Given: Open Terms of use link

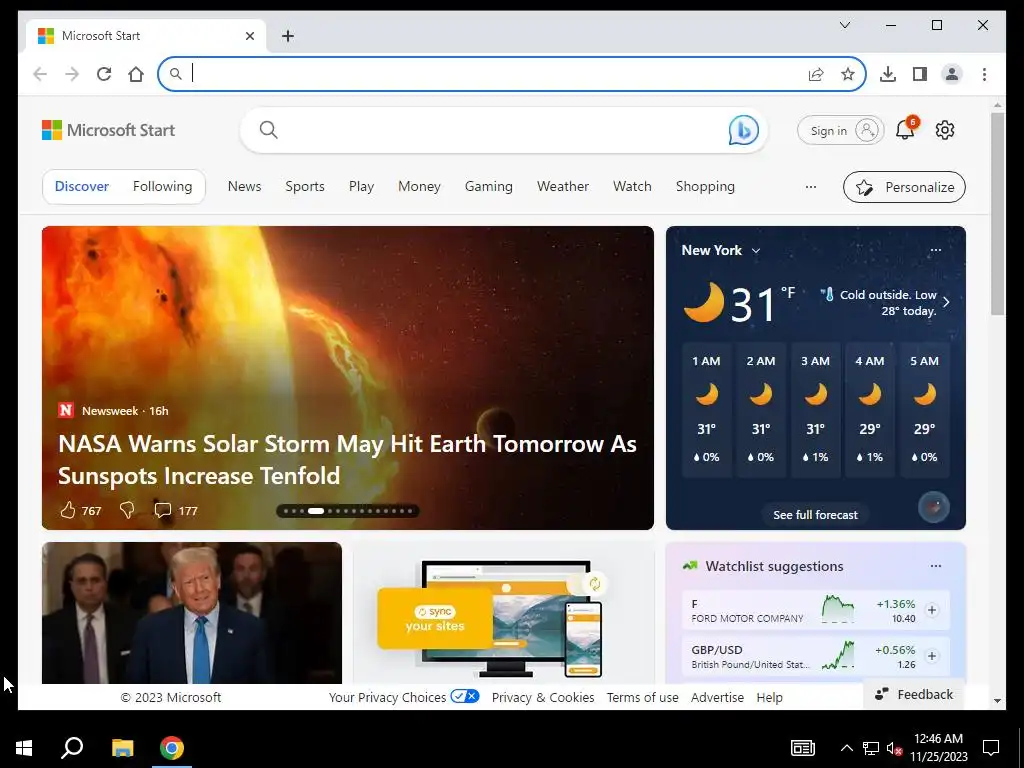Looking at the screenshot, I should click(643, 697).
